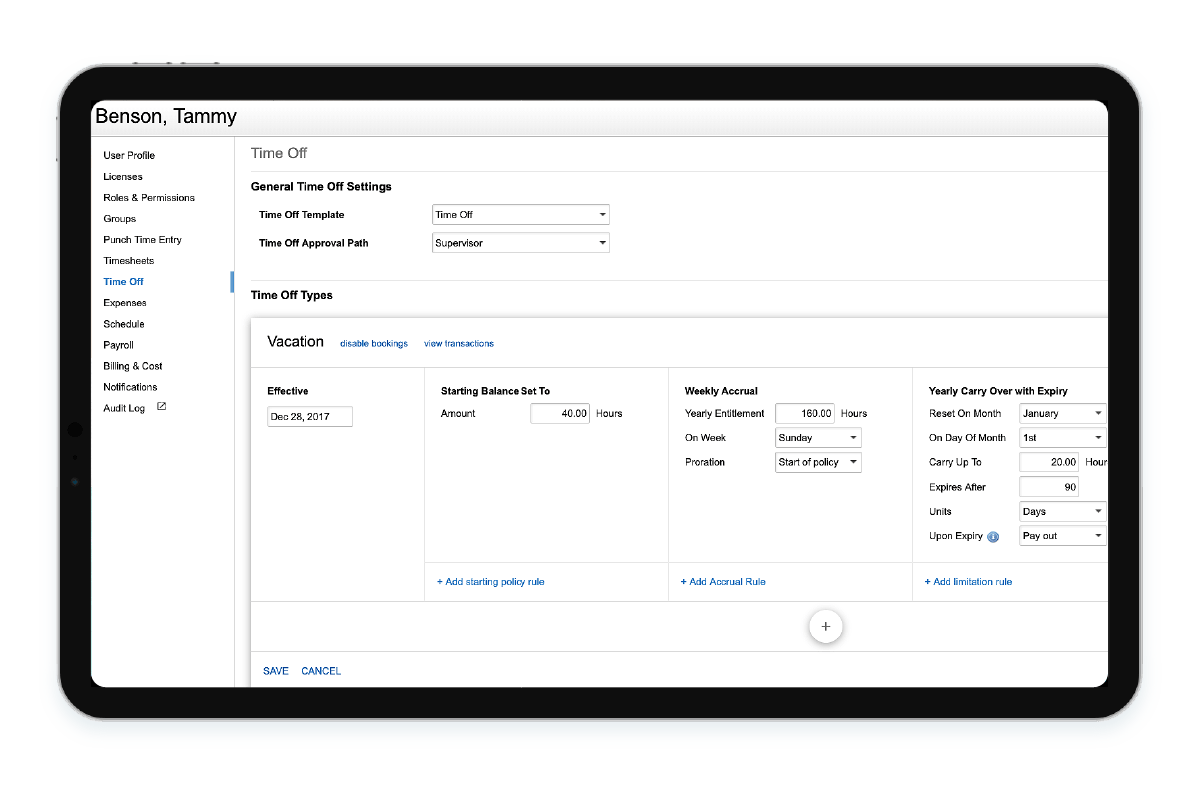Open Roles & Permissions section
This screenshot has width=1200, height=800.
tap(149, 198)
